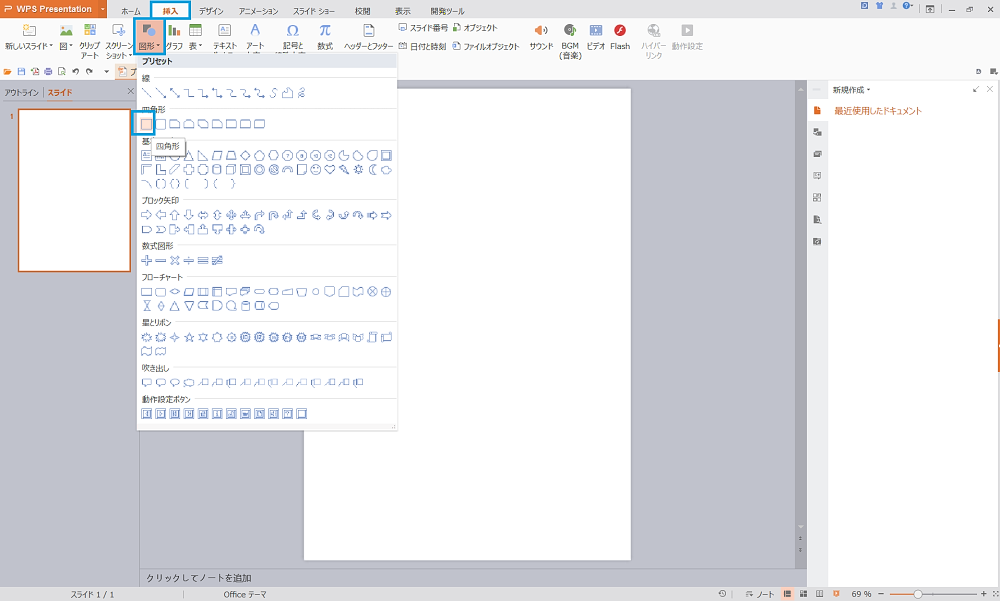The height and width of the screenshot is (601, 1000).
Task: Click ファイルオブジェクト button
Action: (x=486, y=46)
